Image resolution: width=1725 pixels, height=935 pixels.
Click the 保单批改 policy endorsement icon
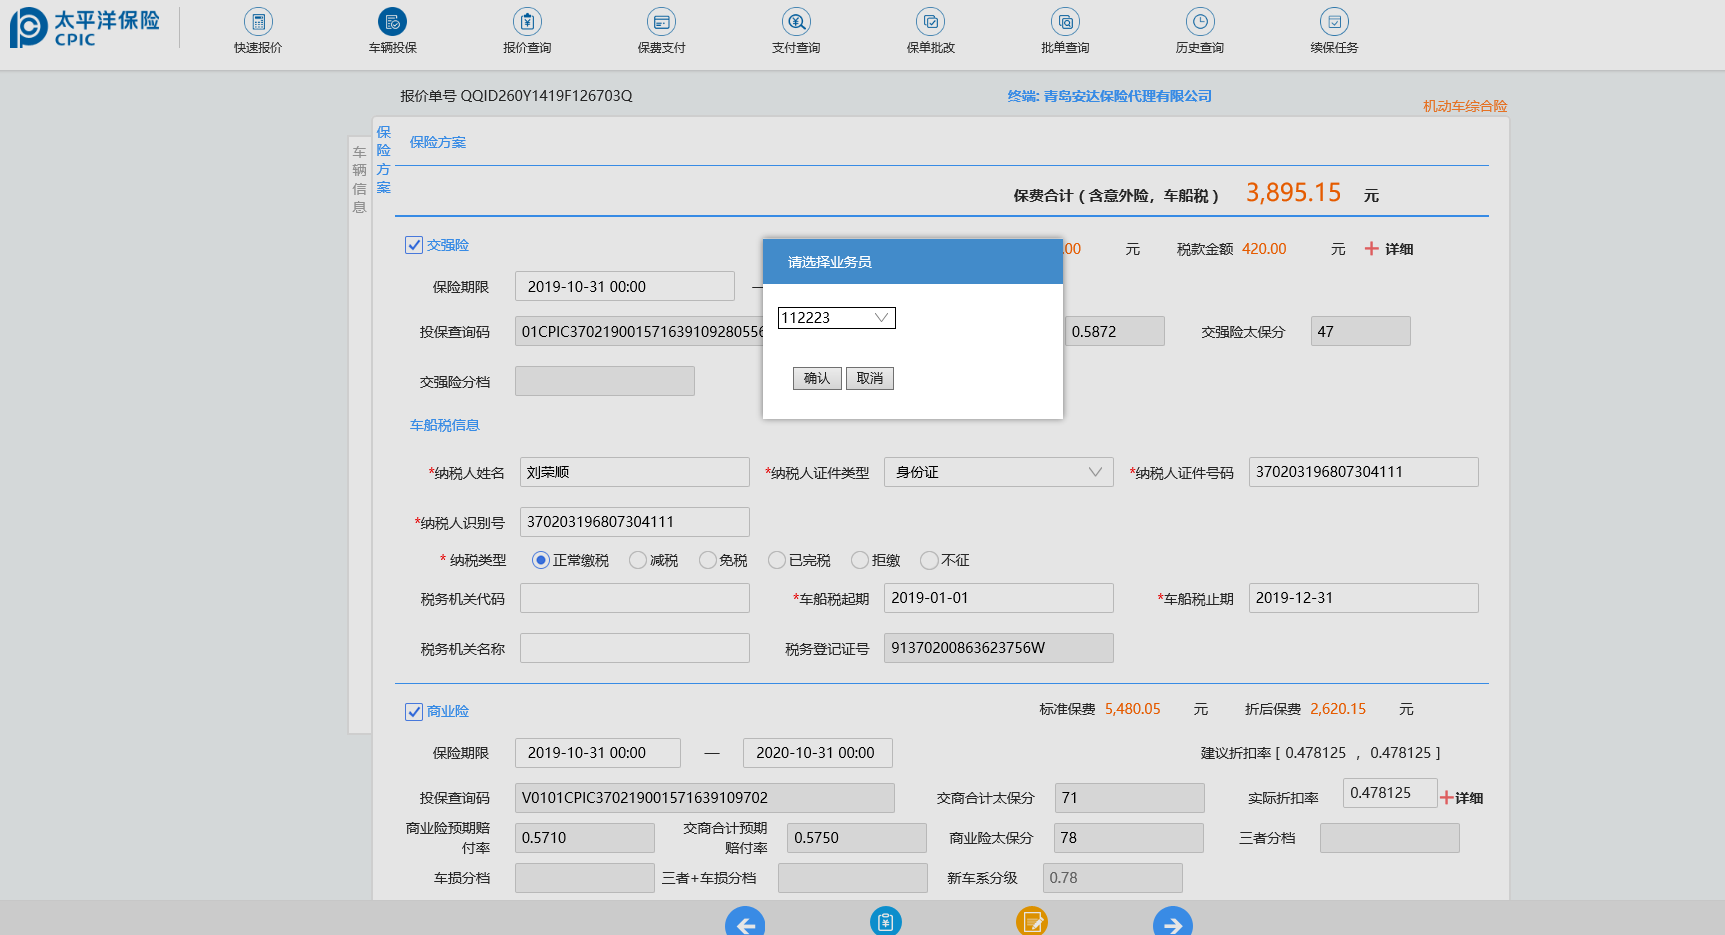(x=930, y=23)
